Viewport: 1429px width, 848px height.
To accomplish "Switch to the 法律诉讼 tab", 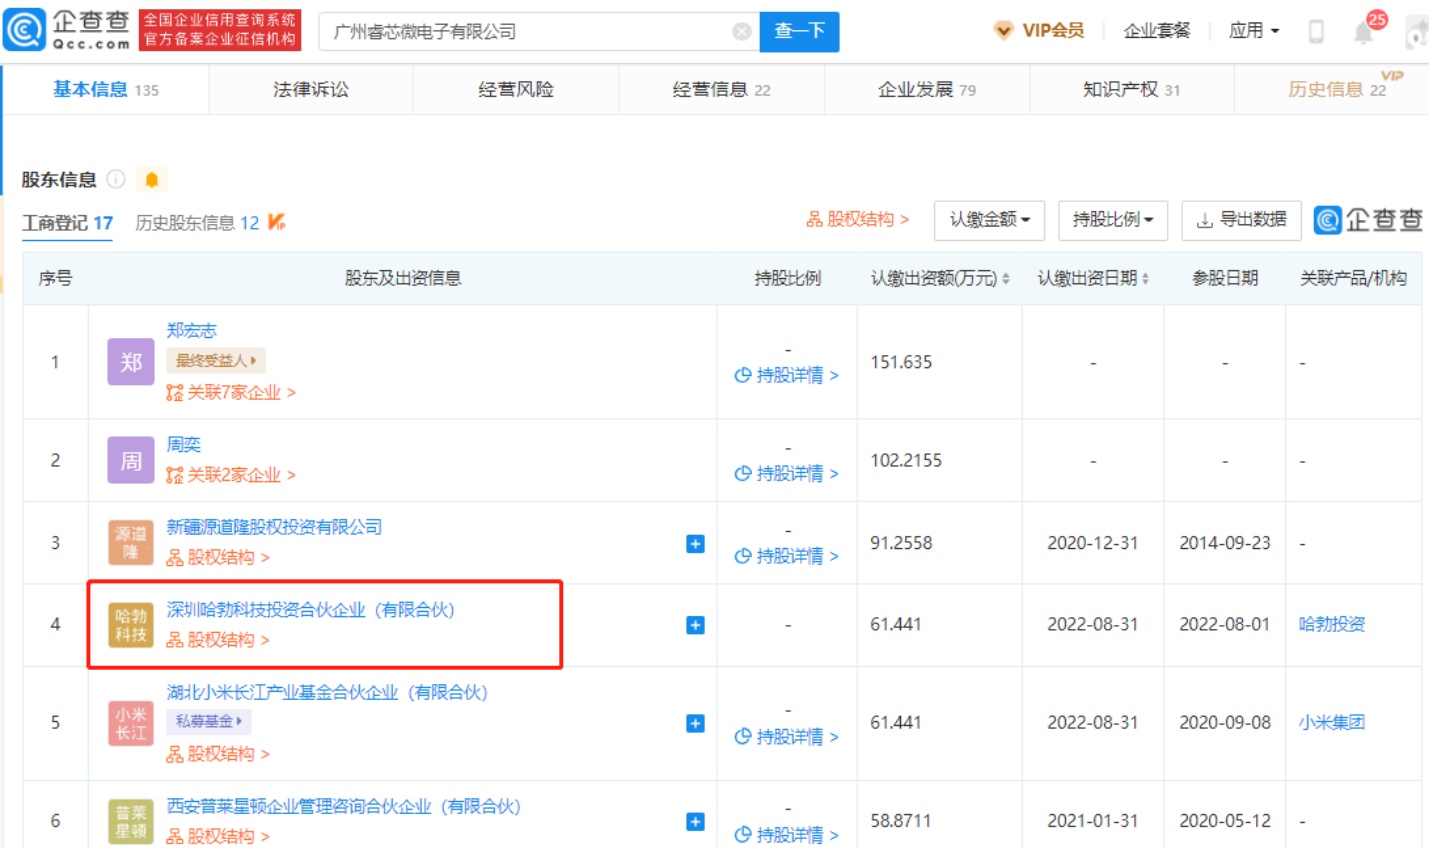I will tap(311, 90).
